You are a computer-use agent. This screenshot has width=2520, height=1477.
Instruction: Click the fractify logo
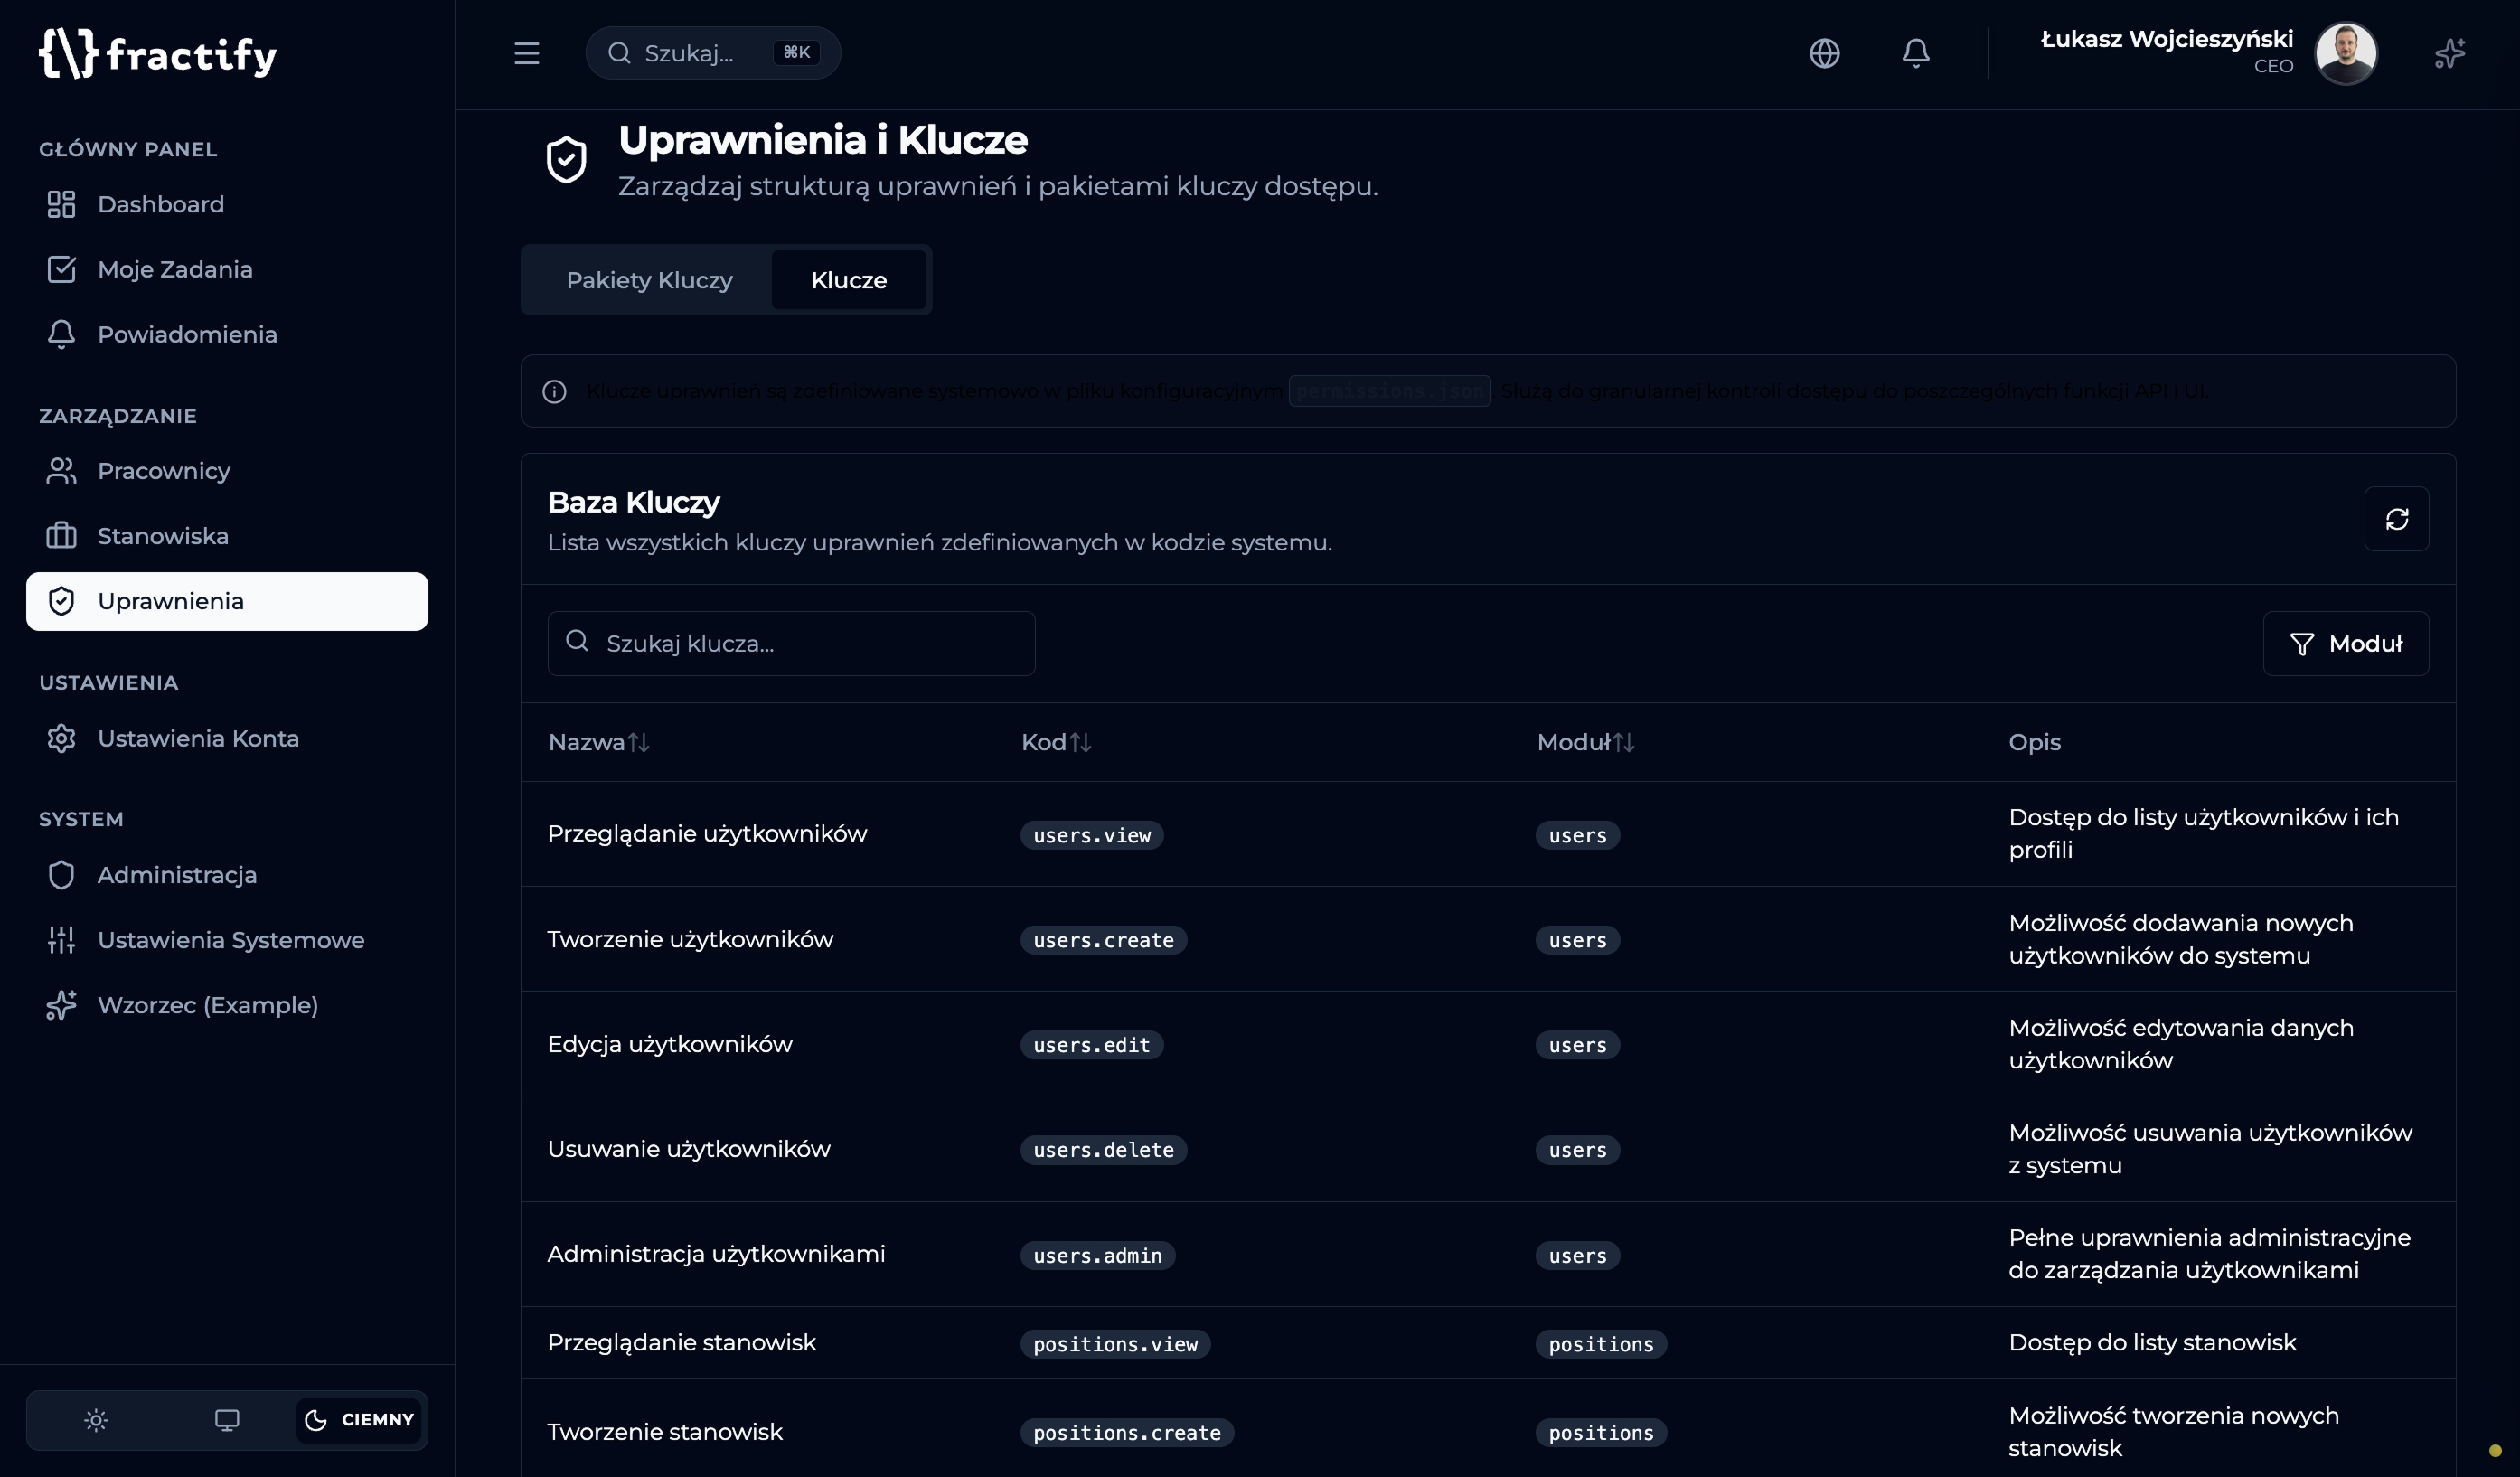pos(157,53)
